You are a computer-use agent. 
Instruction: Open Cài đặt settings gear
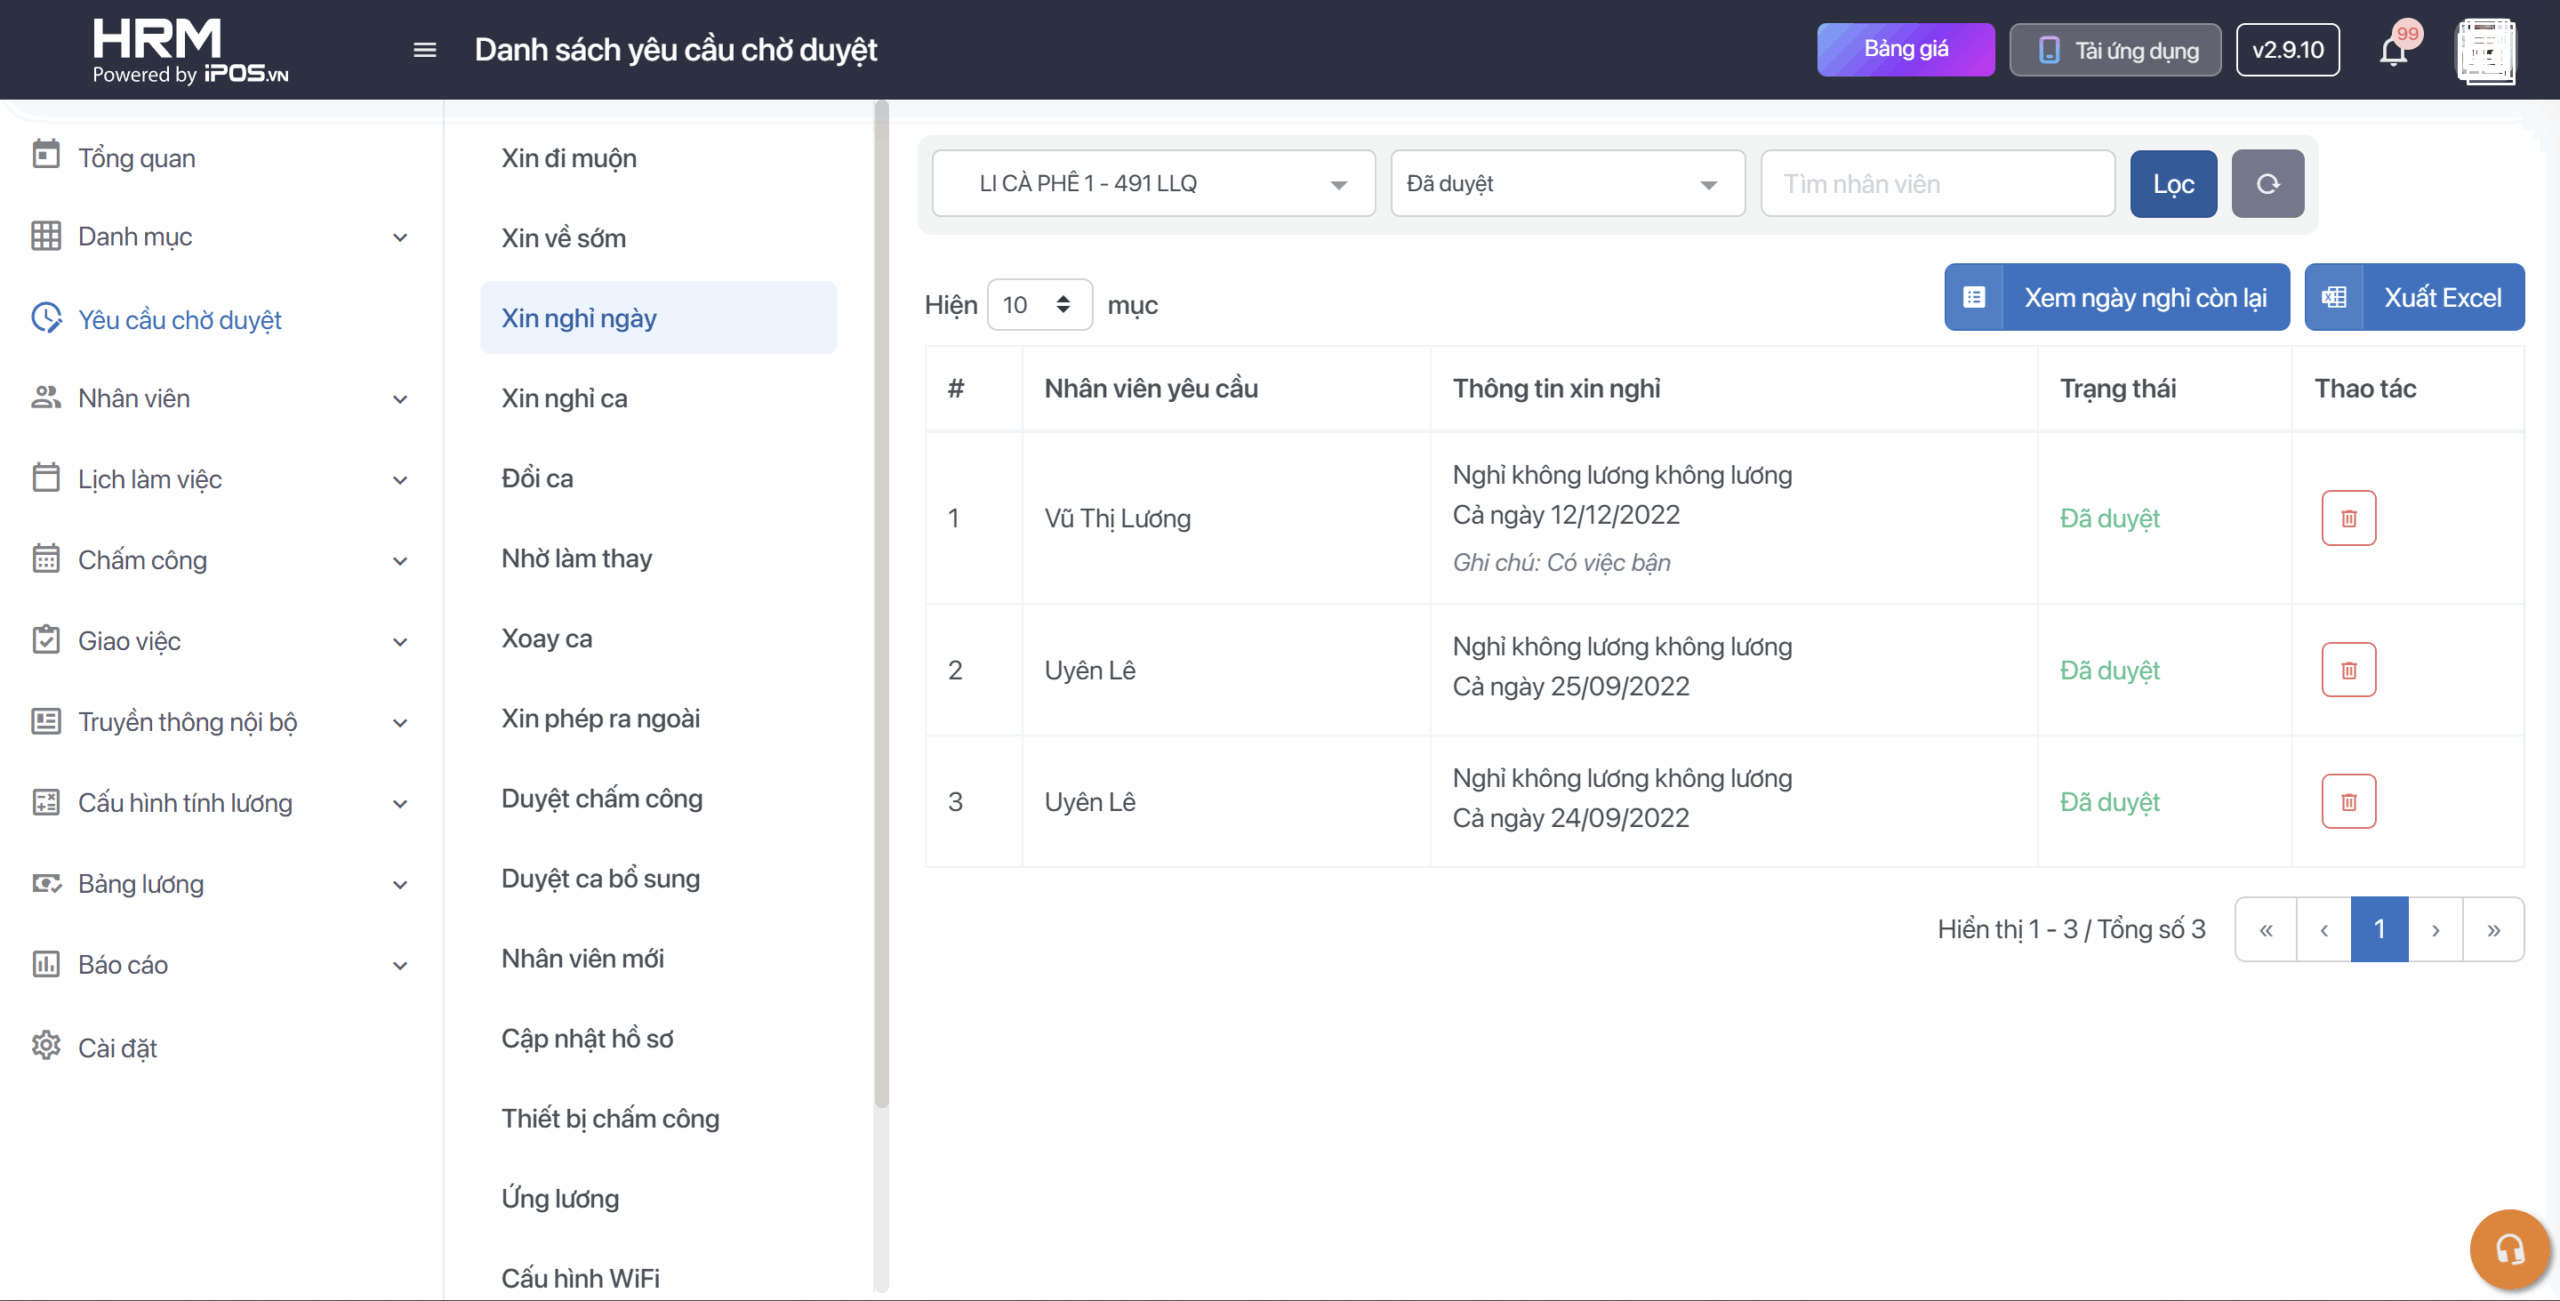pyautogui.click(x=46, y=1046)
